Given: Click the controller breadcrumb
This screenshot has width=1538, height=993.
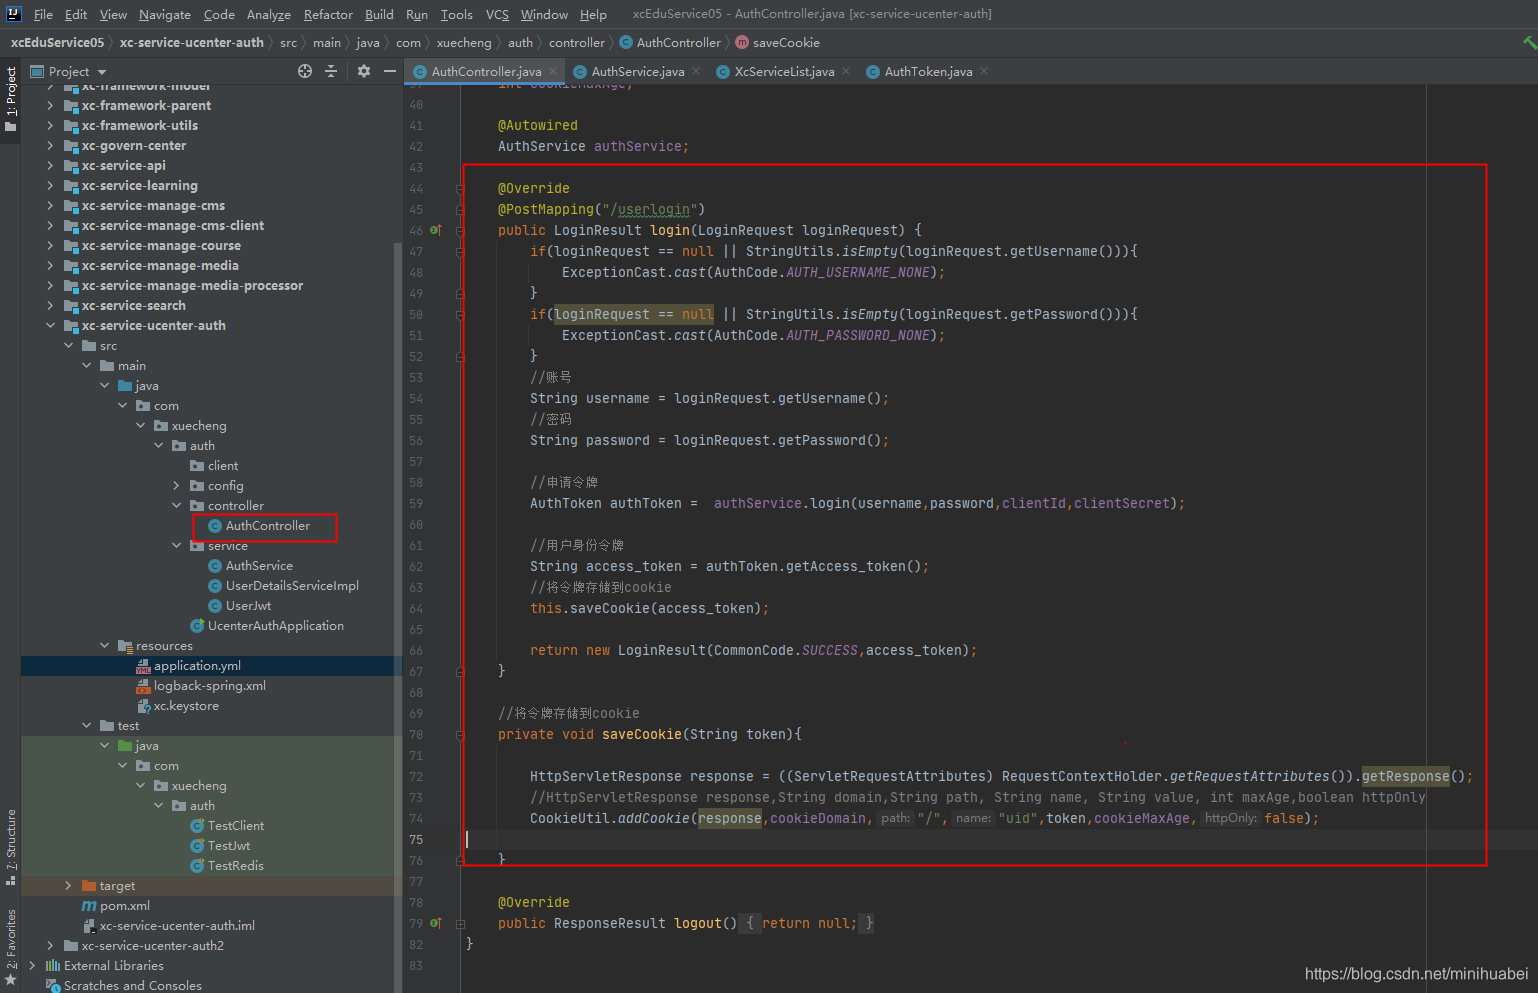Looking at the screenshot, I should [577, 42].
